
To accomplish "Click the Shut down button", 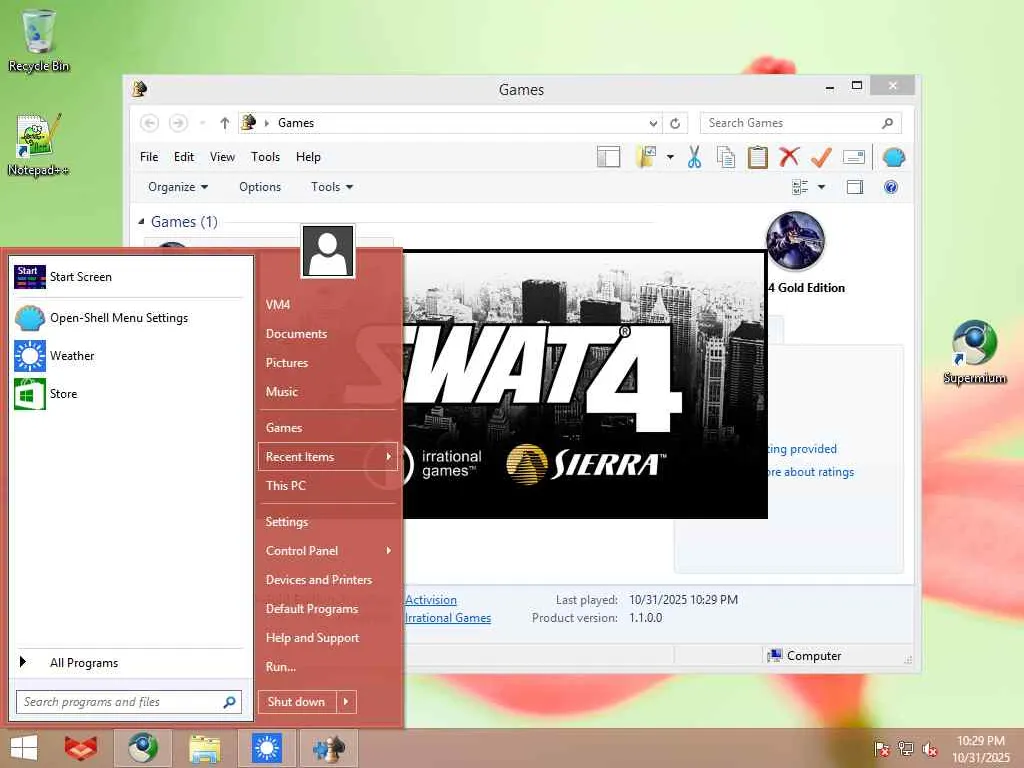I will [x=297, y=702].
